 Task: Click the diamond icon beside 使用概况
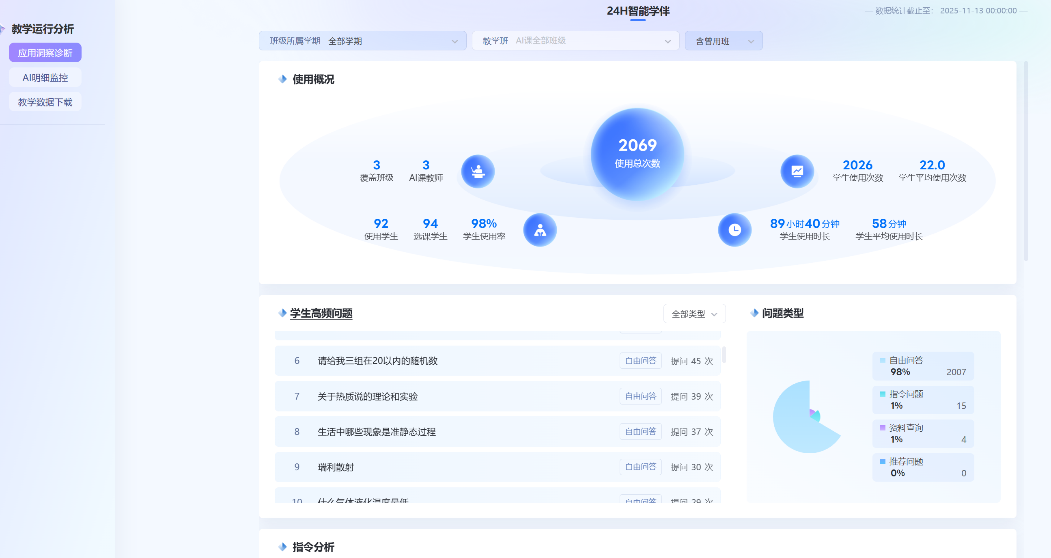[x=283, y=79]
